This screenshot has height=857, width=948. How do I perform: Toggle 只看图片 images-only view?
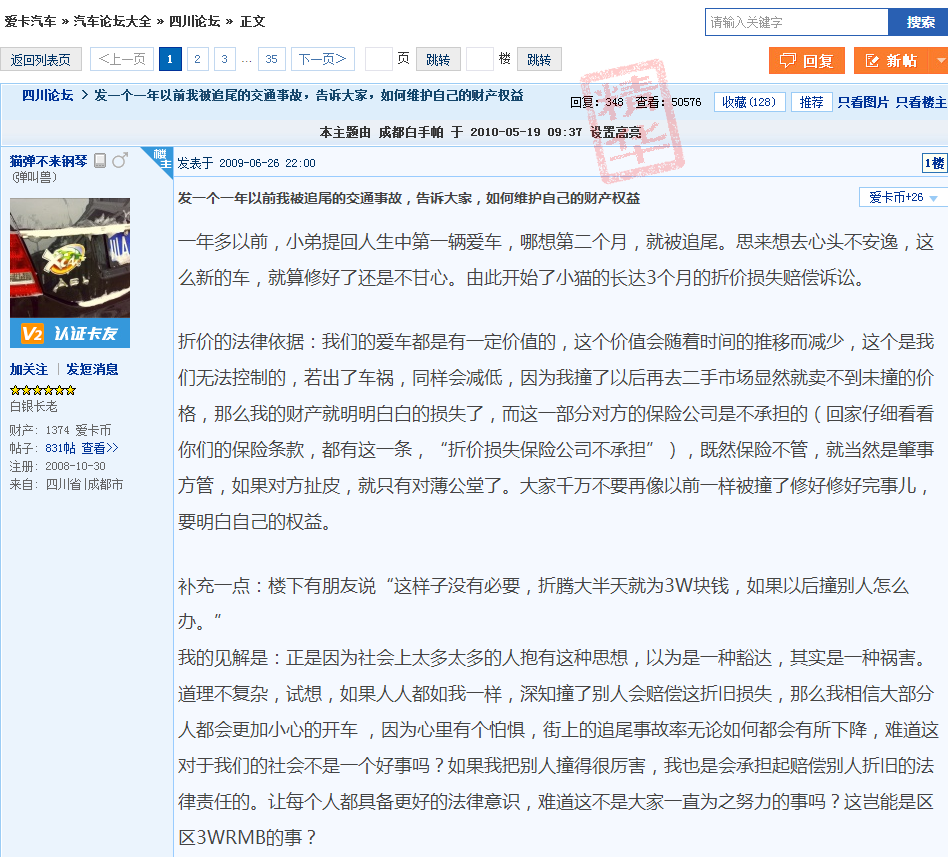[x=863, y=102]
